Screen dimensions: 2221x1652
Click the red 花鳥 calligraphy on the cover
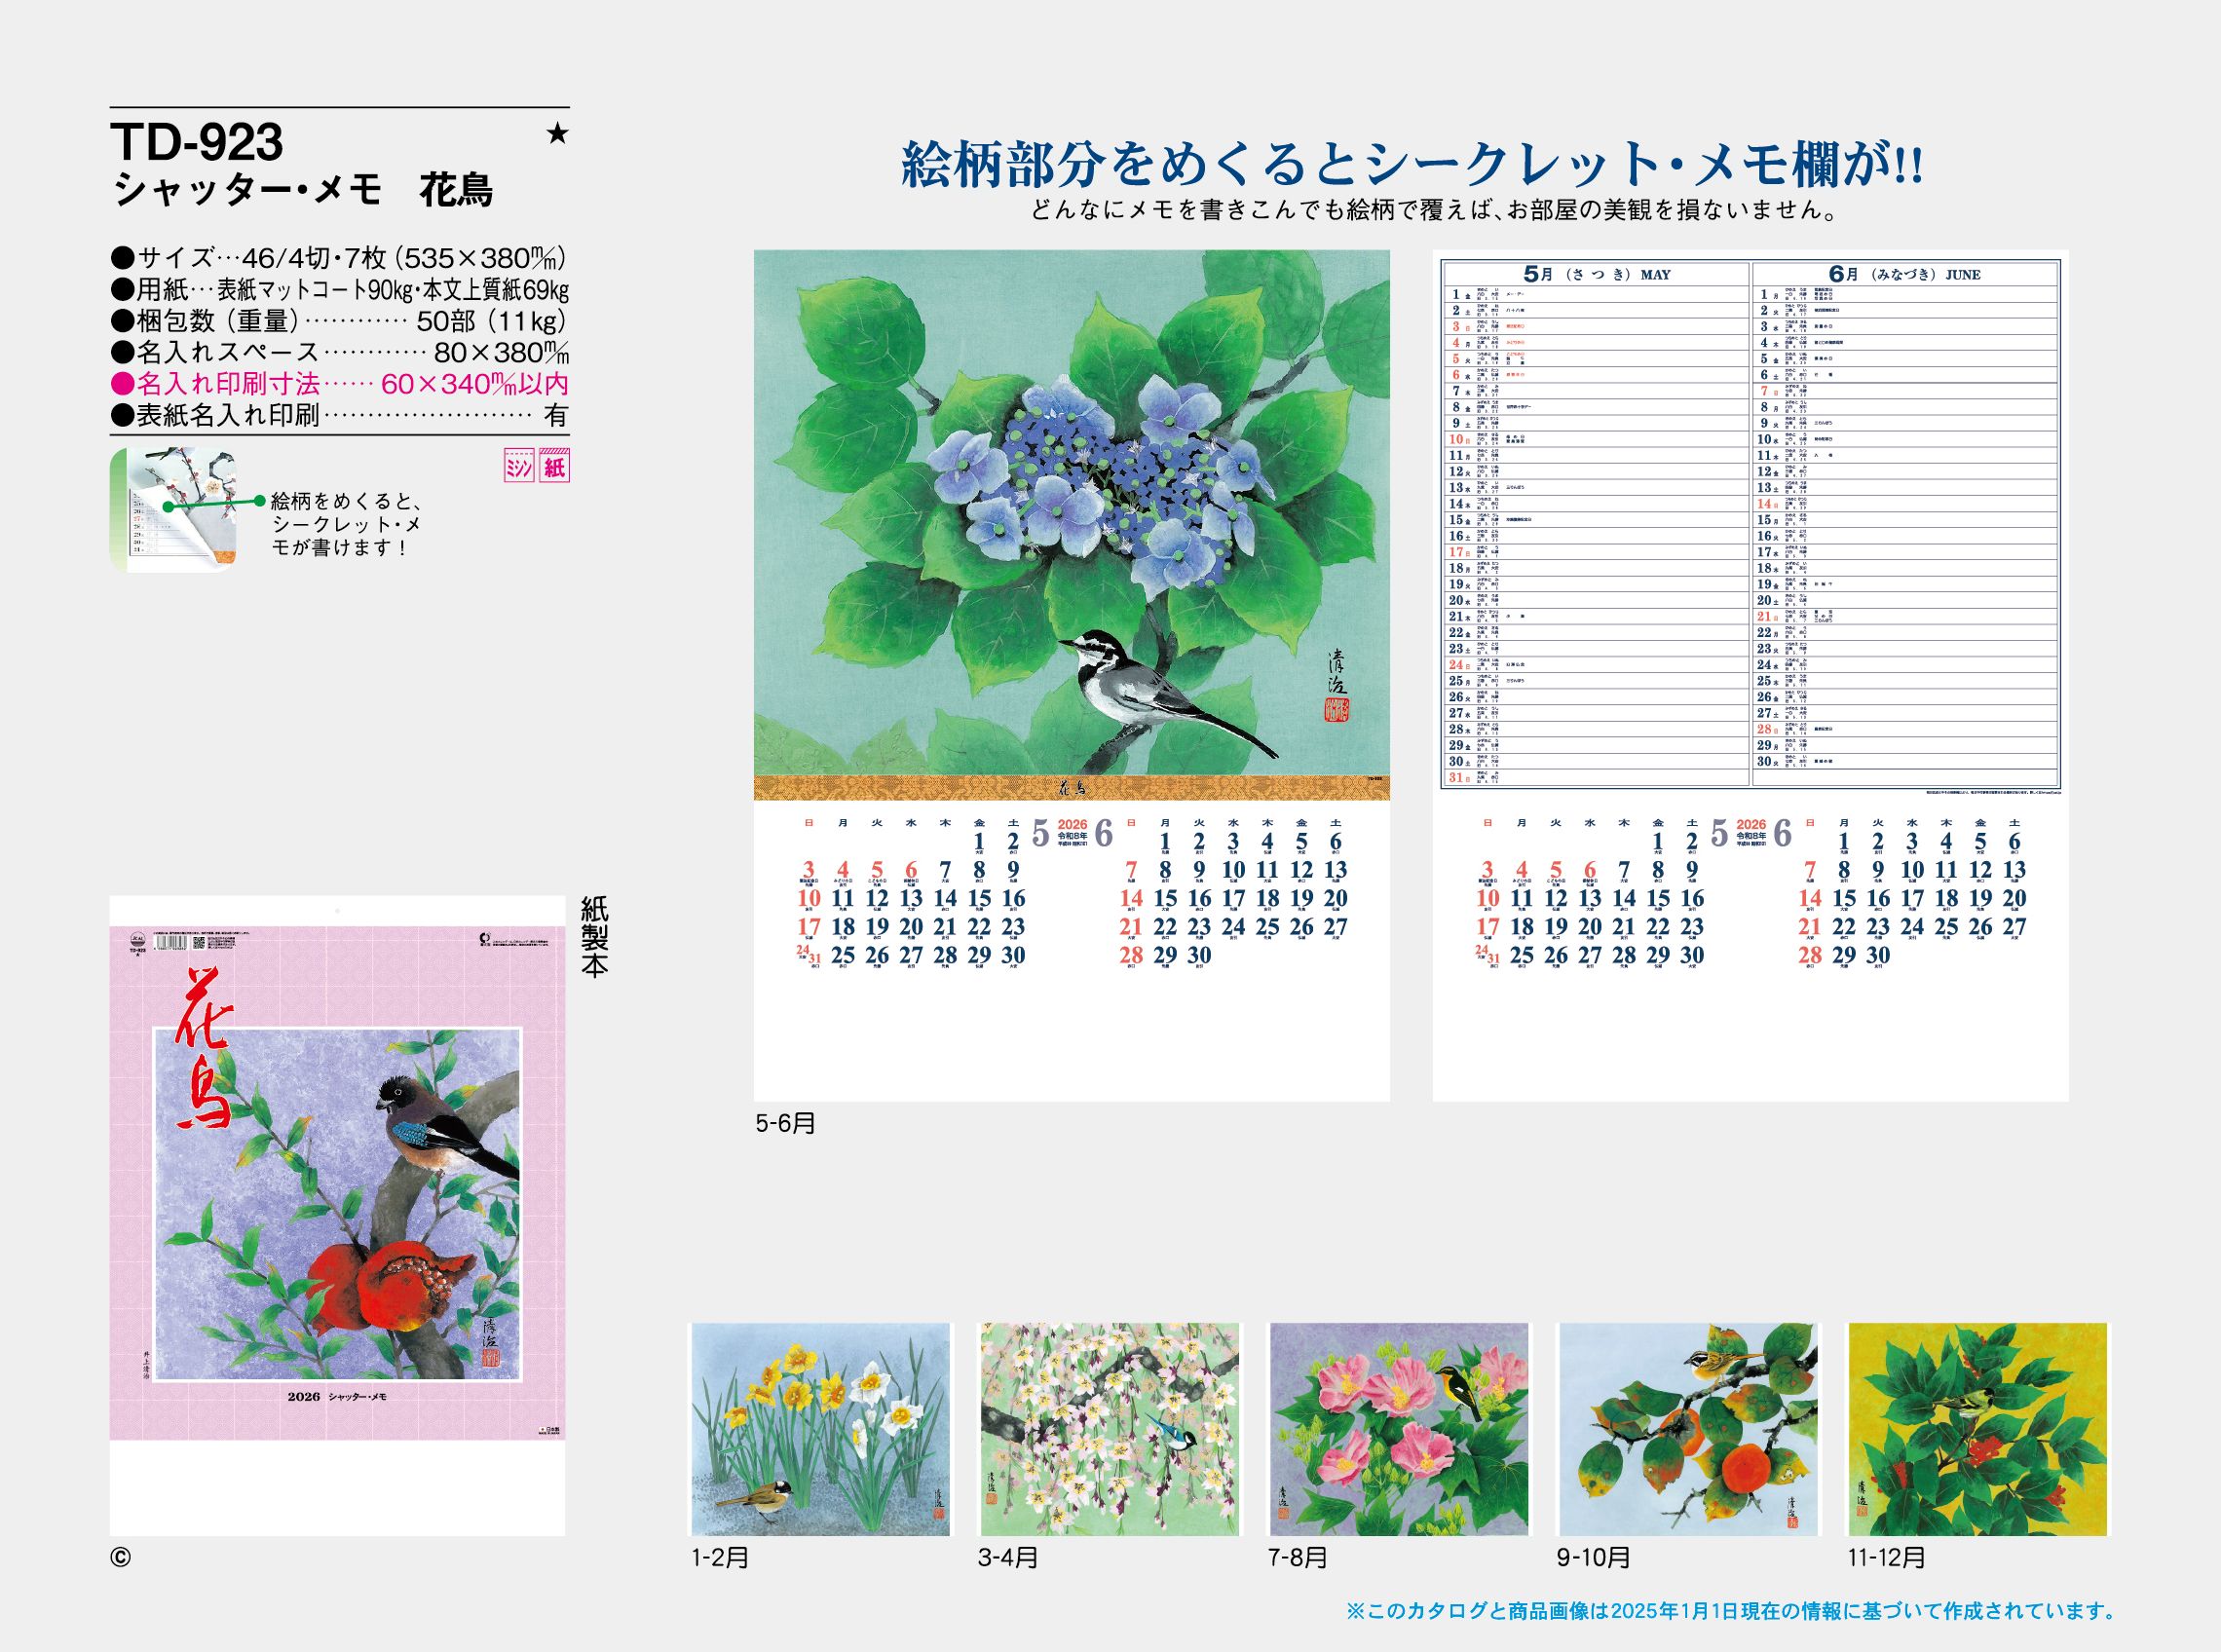[209, 1045]
